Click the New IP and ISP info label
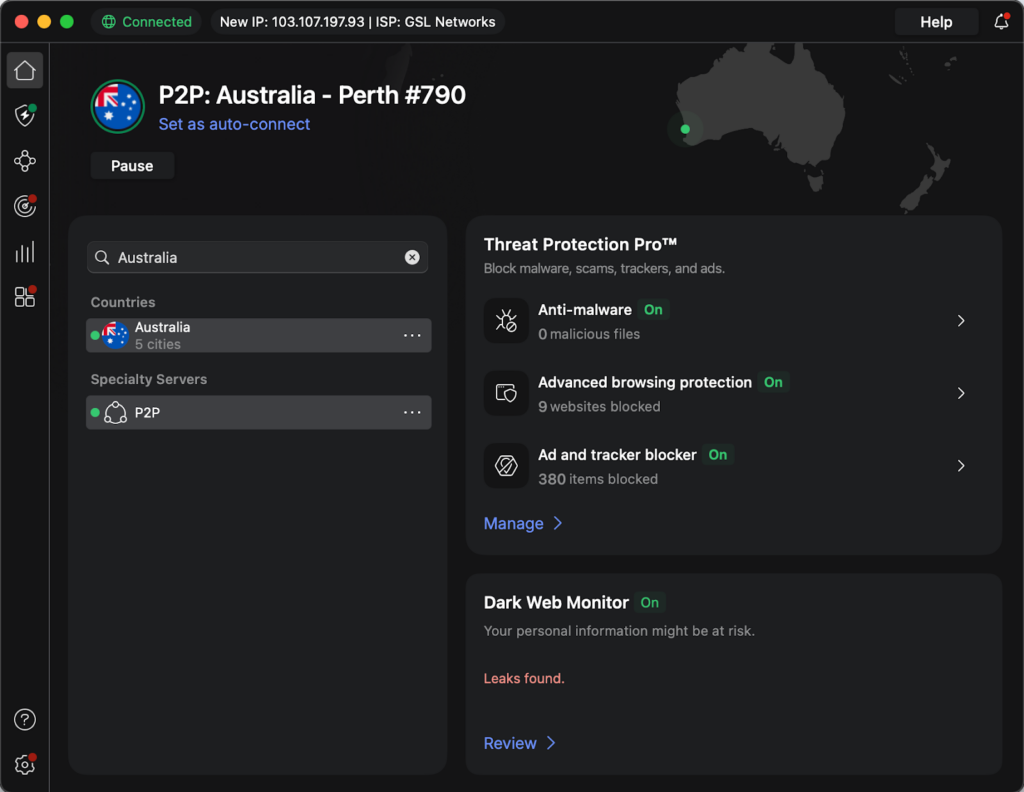1024x792 pixels. tap(357, 22)
